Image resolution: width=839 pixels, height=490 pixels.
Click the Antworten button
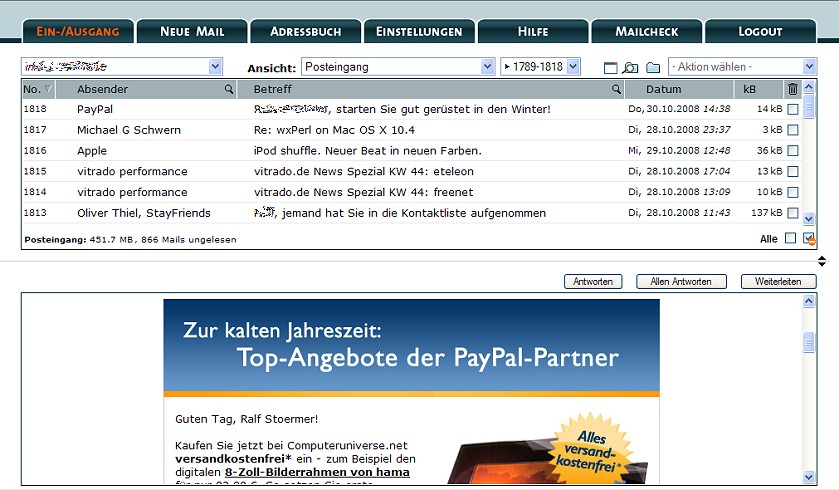(593, 281)
